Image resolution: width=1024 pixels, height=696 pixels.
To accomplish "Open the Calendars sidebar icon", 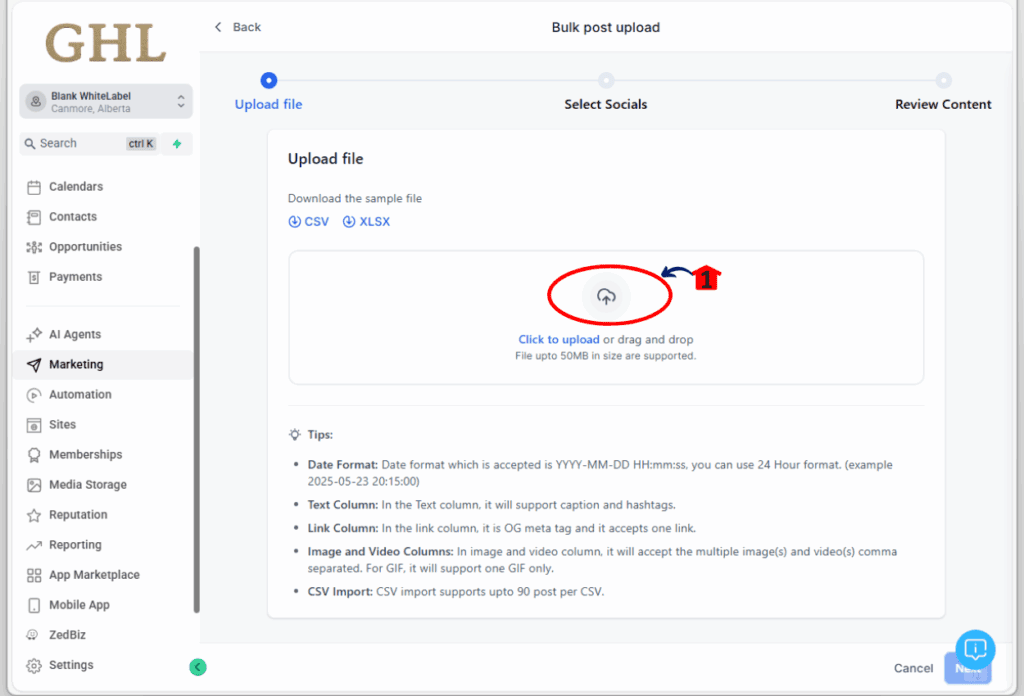I will tap(34, 187).
